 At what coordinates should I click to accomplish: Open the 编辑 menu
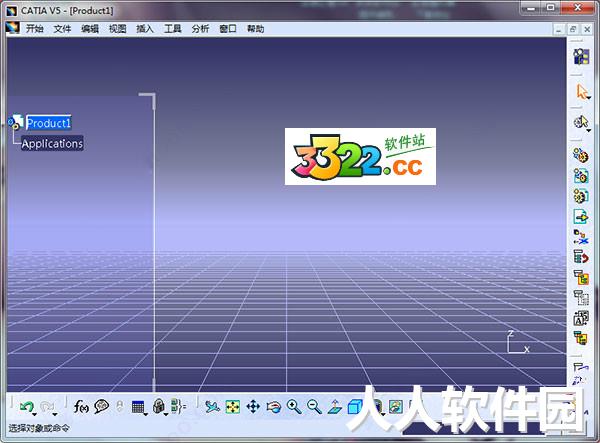coord(90,29)
